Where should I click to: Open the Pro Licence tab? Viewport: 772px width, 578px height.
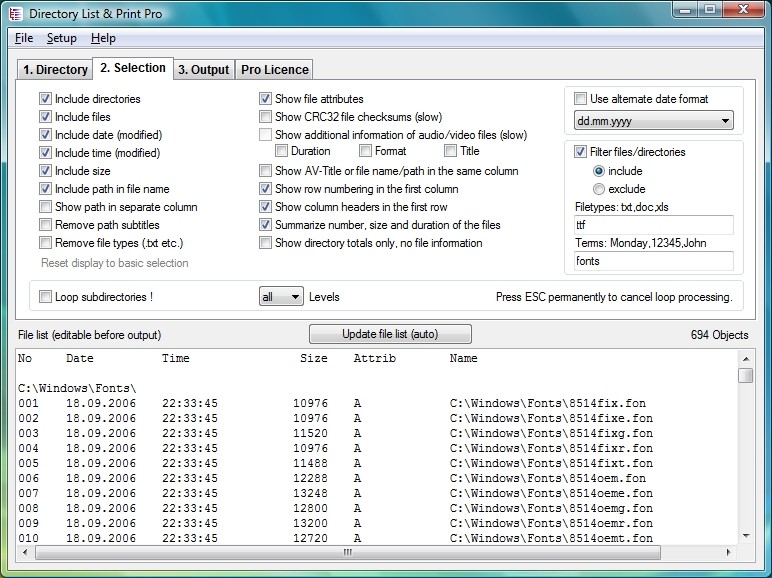tap(275, 70)
